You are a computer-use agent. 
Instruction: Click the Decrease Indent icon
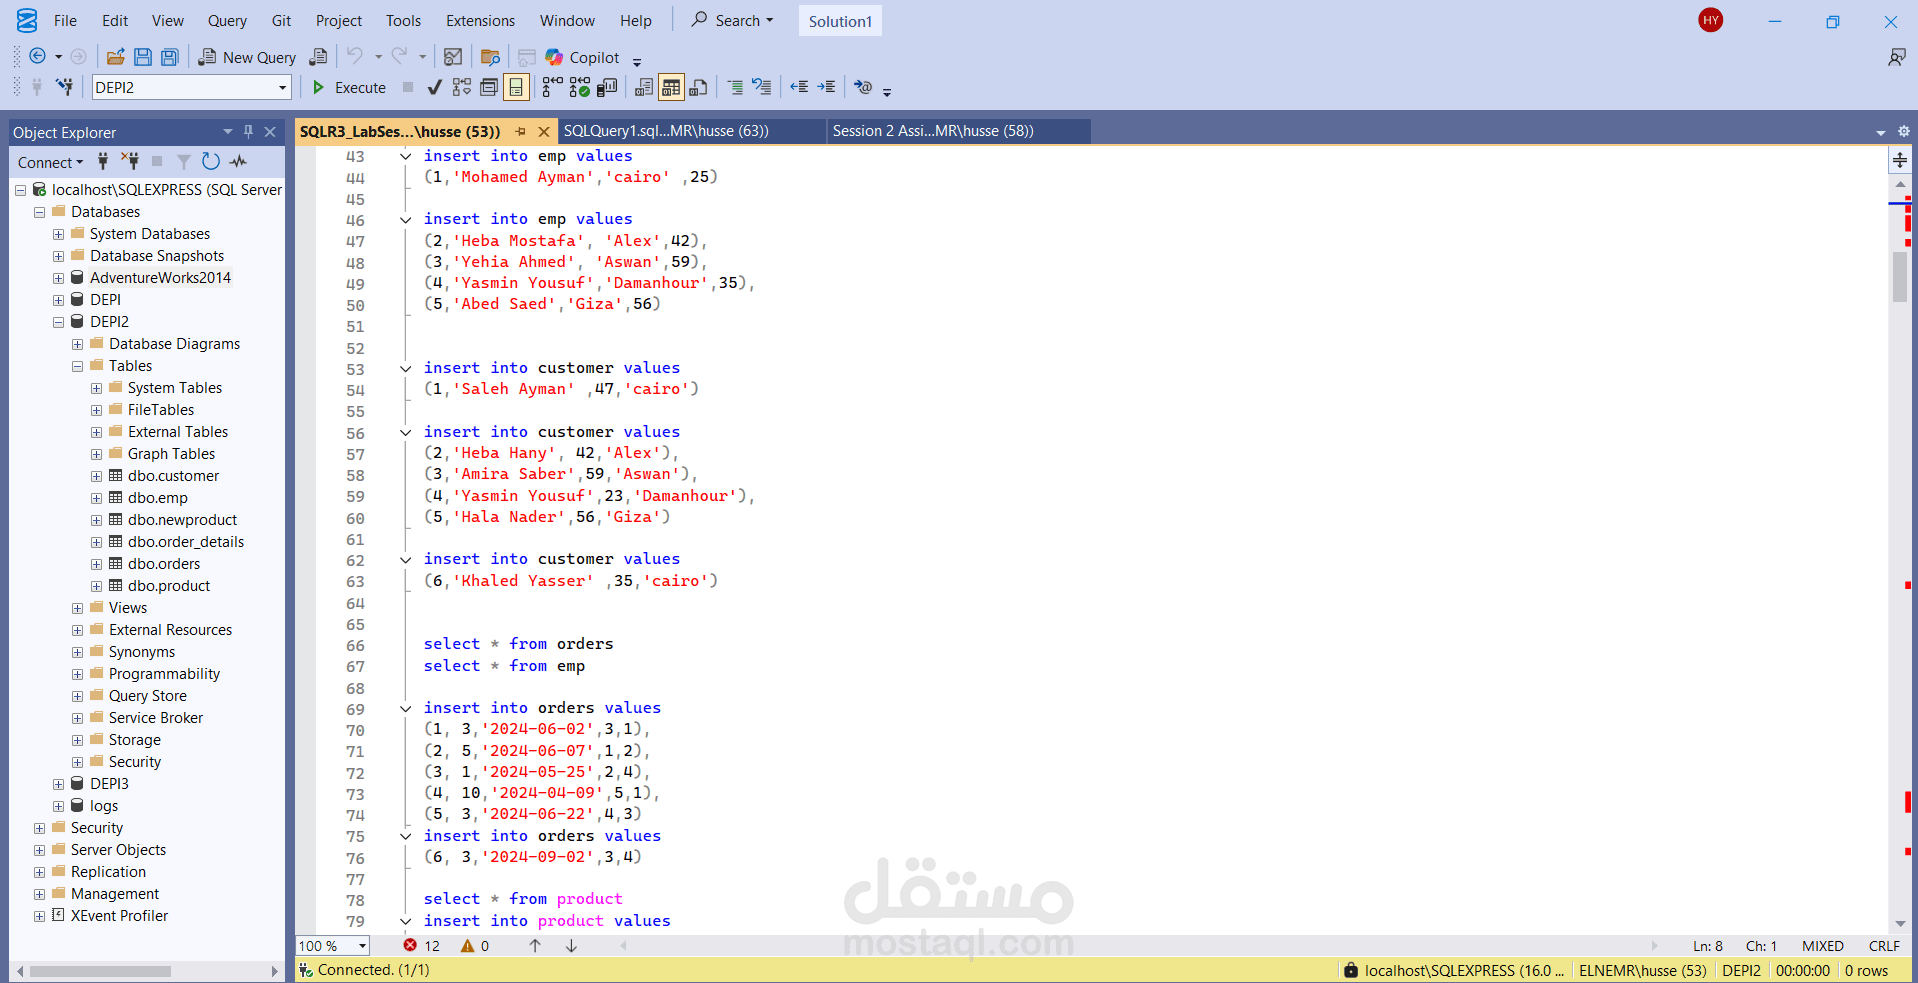click(799, 87)
